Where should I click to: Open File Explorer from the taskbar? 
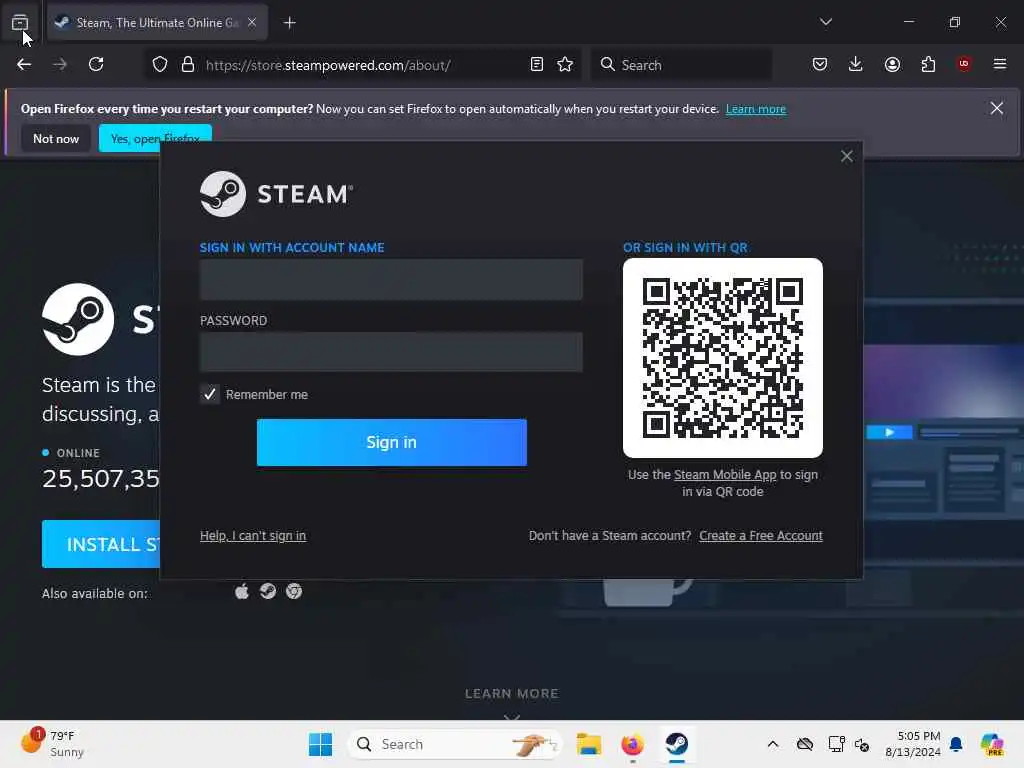pos(588,744)
